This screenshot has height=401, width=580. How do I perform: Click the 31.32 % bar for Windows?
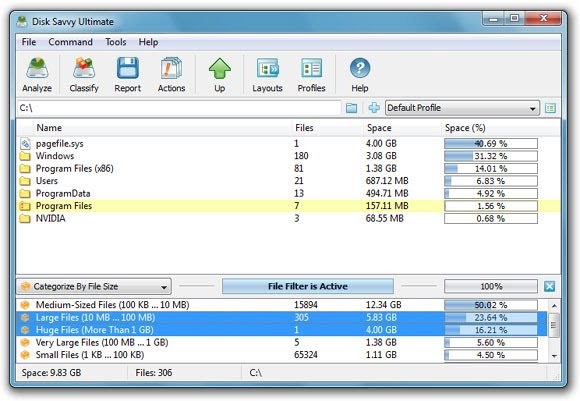491,156
